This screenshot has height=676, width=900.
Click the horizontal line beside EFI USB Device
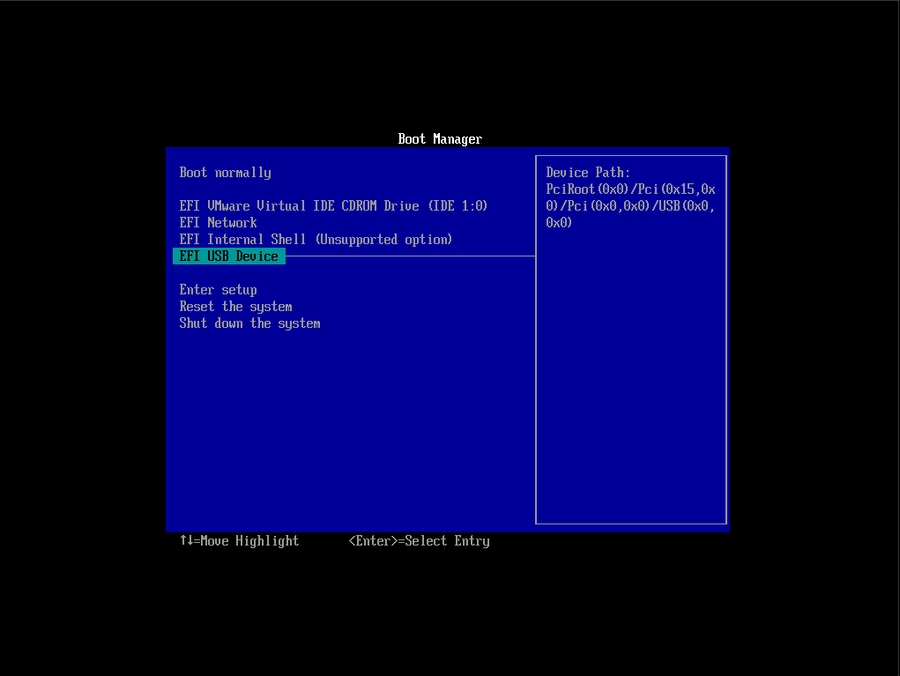410,256
